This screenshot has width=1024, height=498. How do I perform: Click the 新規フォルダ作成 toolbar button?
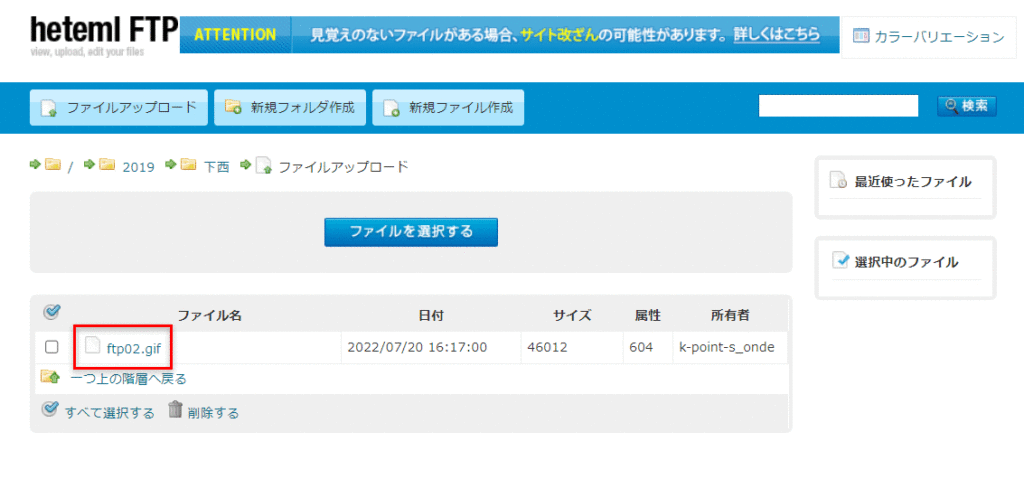pos(290,108)
